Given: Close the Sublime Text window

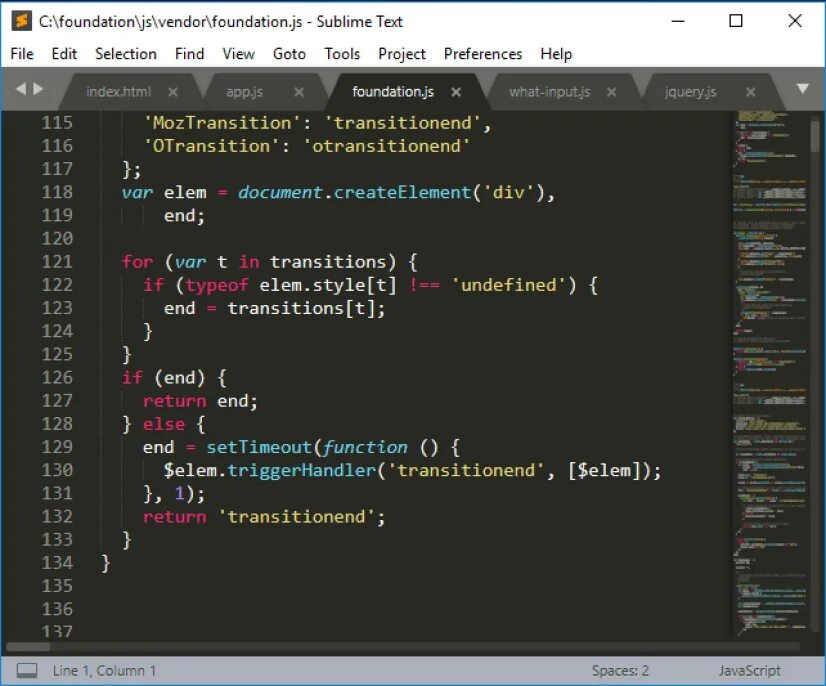Looking at the screenshot, I should click(x=795, y=21).
